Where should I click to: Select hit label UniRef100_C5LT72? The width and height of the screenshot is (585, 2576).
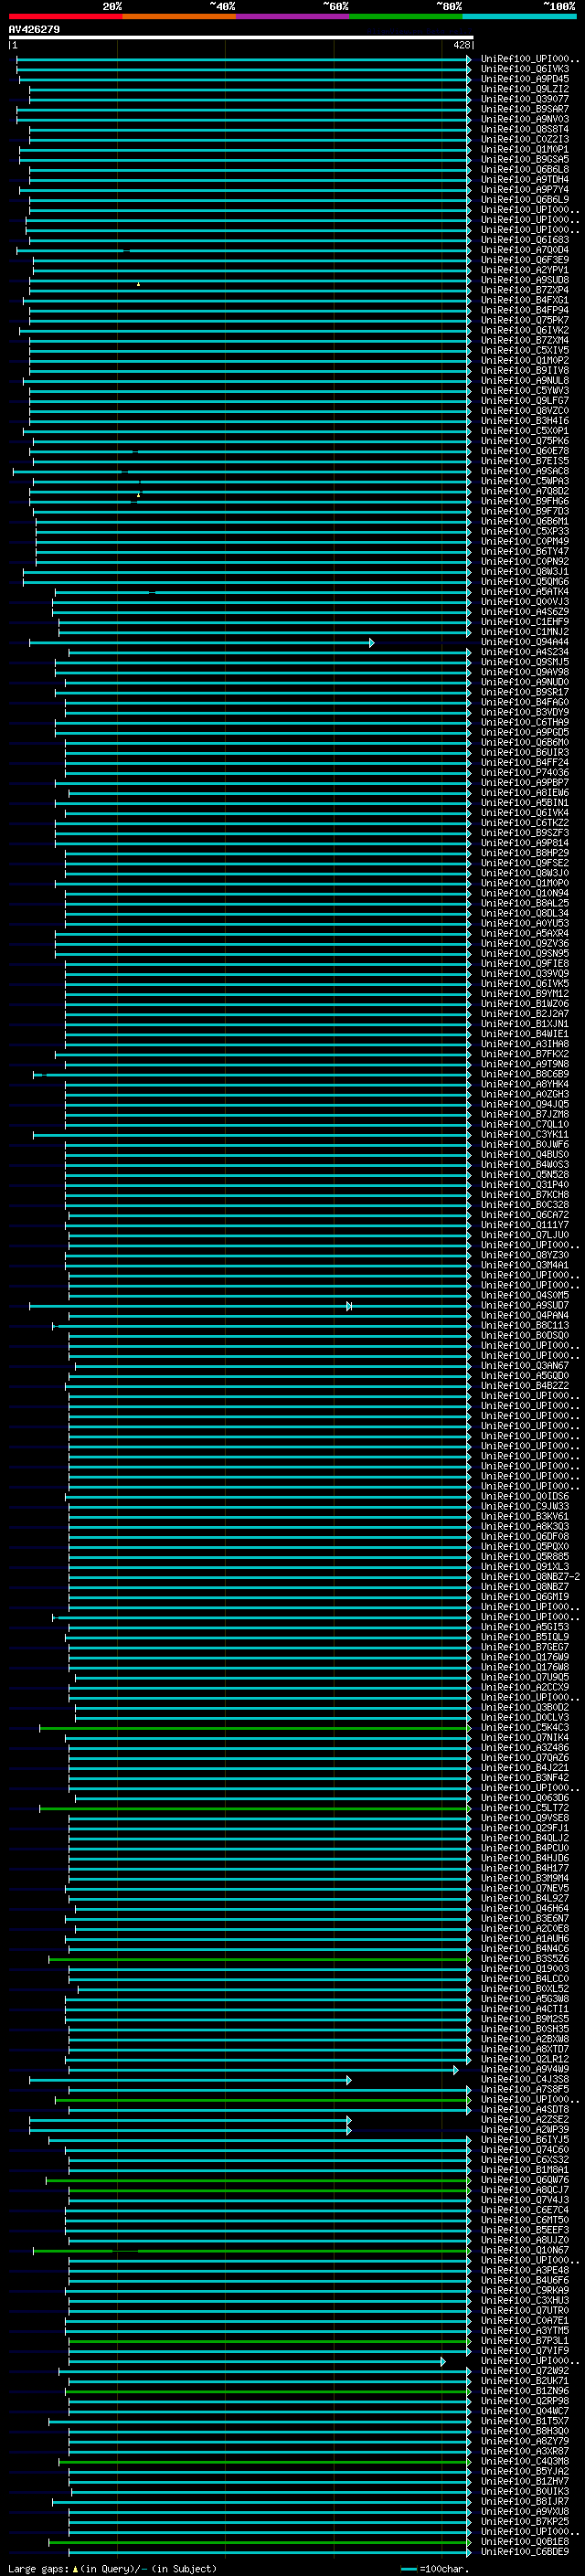click(x=524, y=1808)
